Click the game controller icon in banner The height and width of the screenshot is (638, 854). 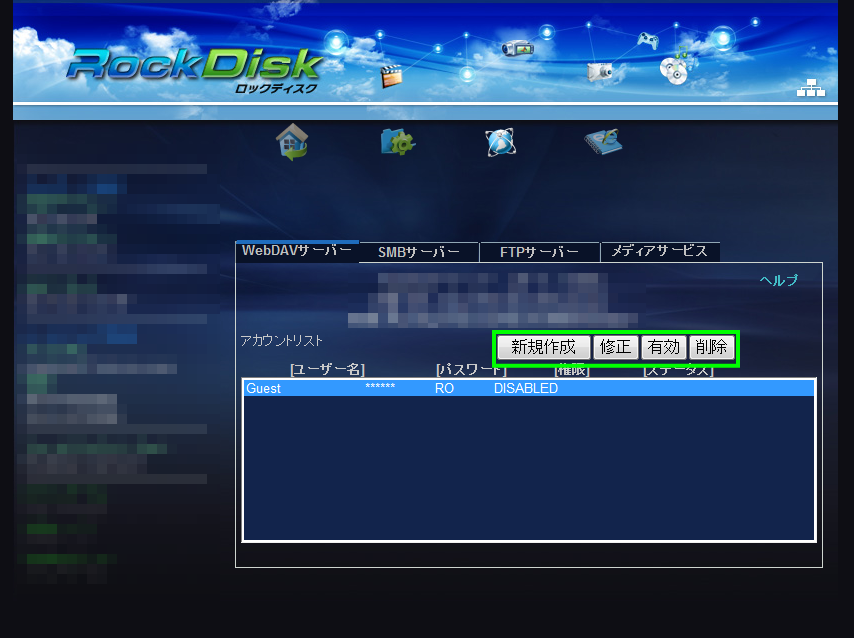click(x=648, y=40)
